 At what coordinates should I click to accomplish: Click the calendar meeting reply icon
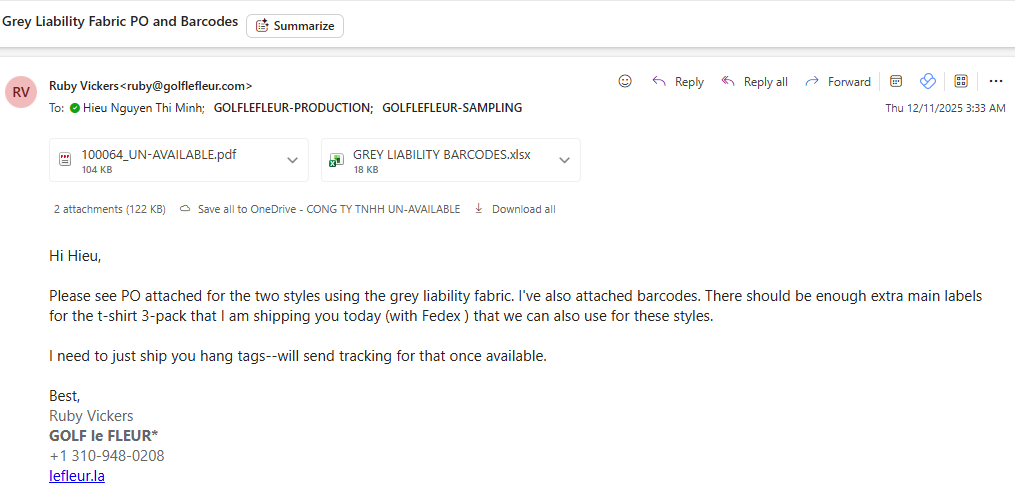(897, 81)
